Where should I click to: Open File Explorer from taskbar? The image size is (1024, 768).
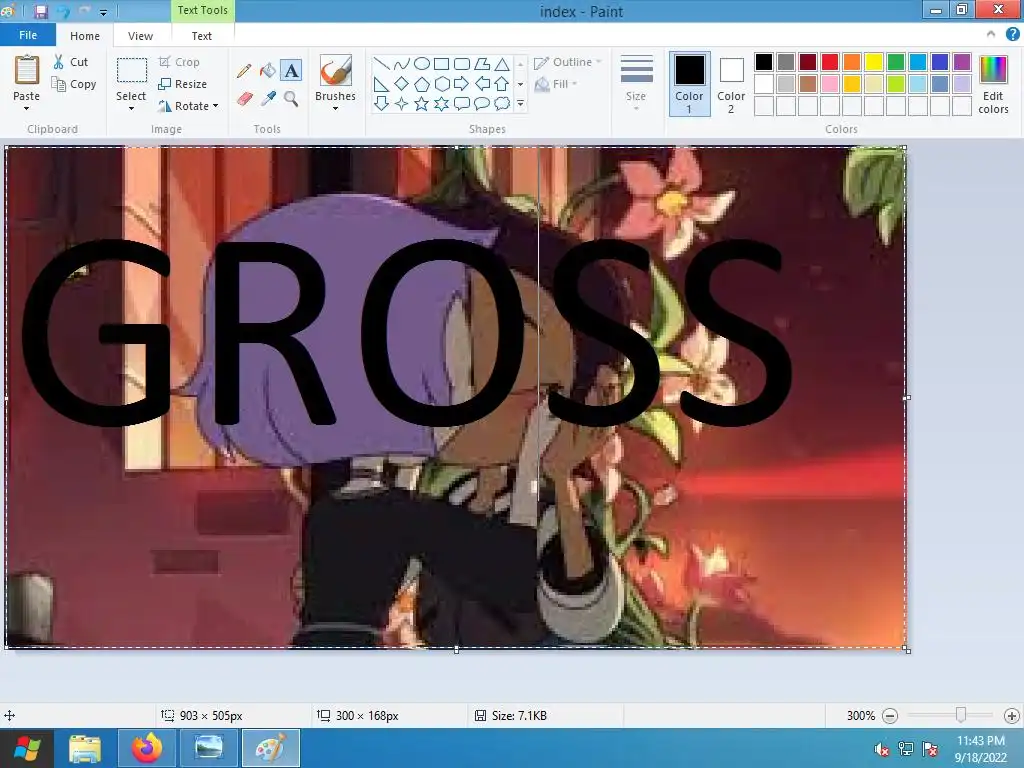(86, 748)
